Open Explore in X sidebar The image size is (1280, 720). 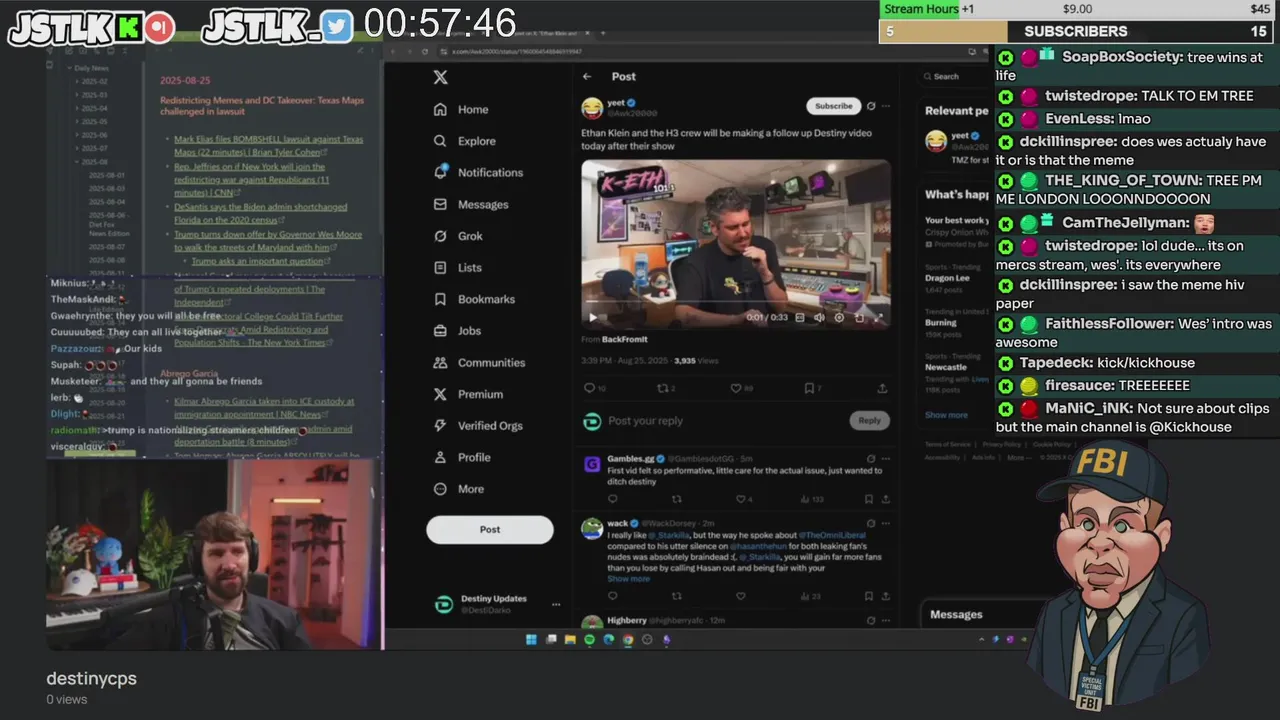(464, 141)
